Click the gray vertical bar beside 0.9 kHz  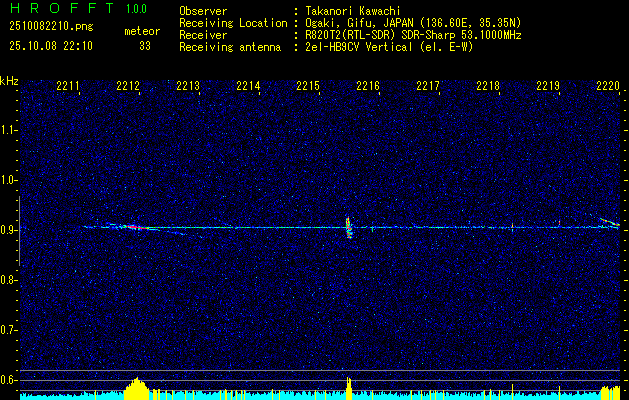click(19, 231)
